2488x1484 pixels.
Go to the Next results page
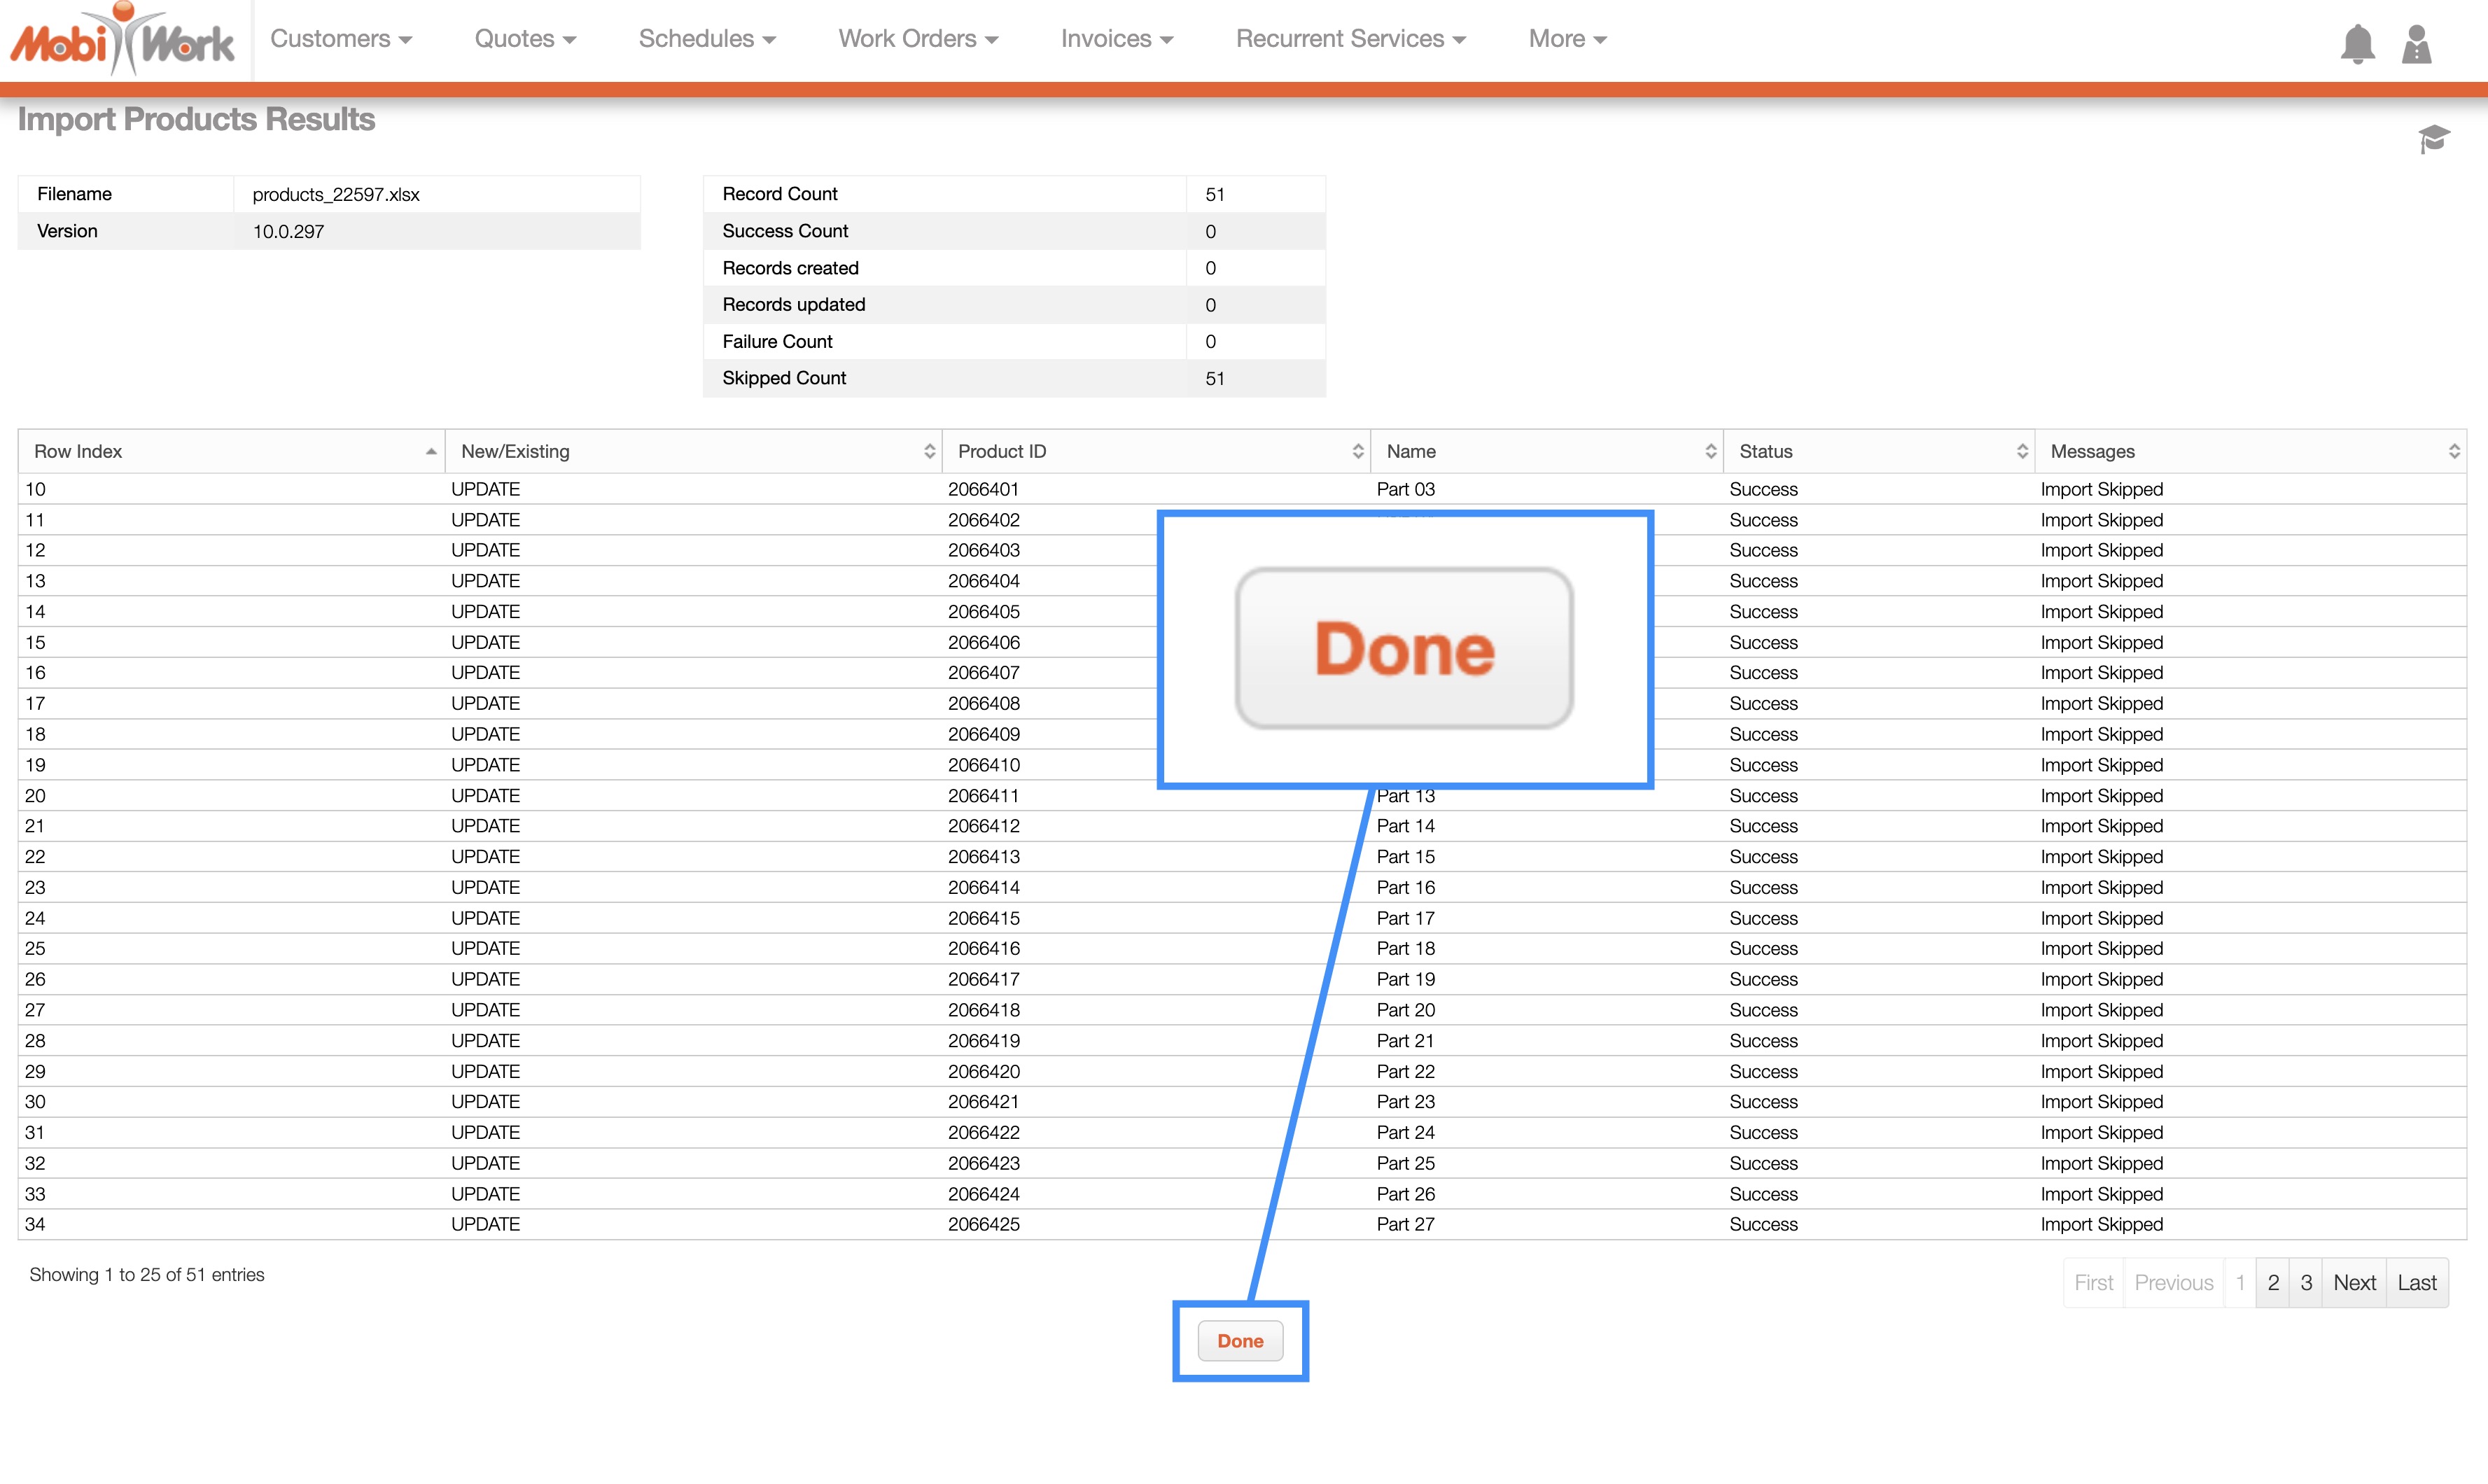(2354, 1282)
